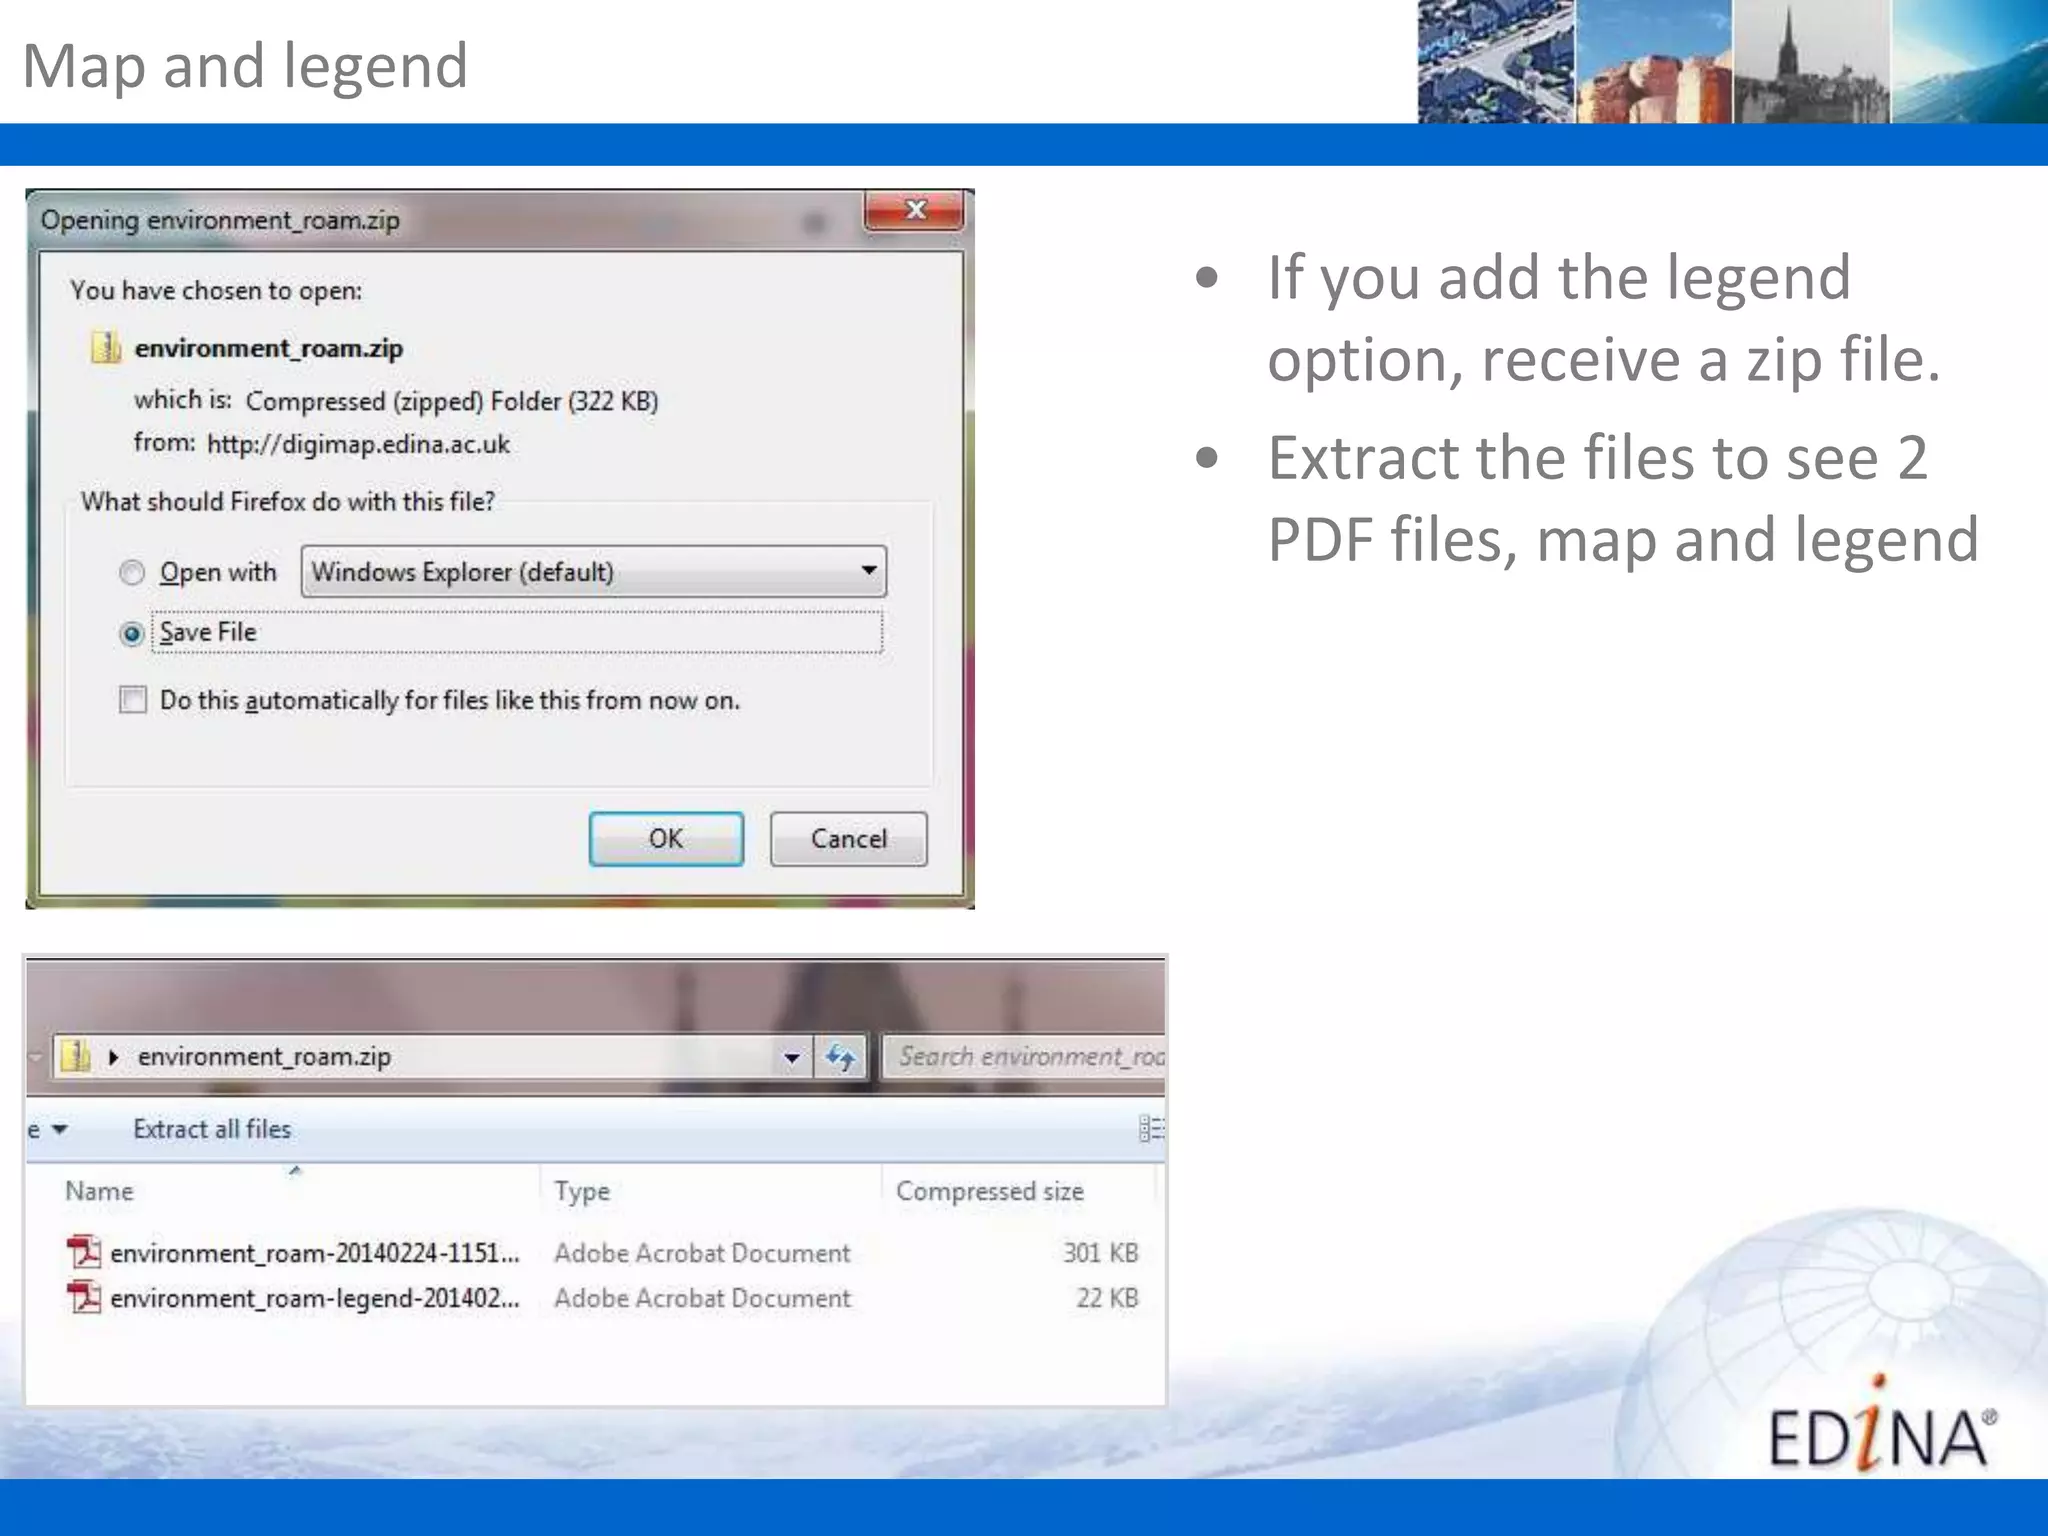Click the http://digimap.edina.ac.uk source text
Viewport: 2048px width, 1536px height.
[x=358, y=444]
